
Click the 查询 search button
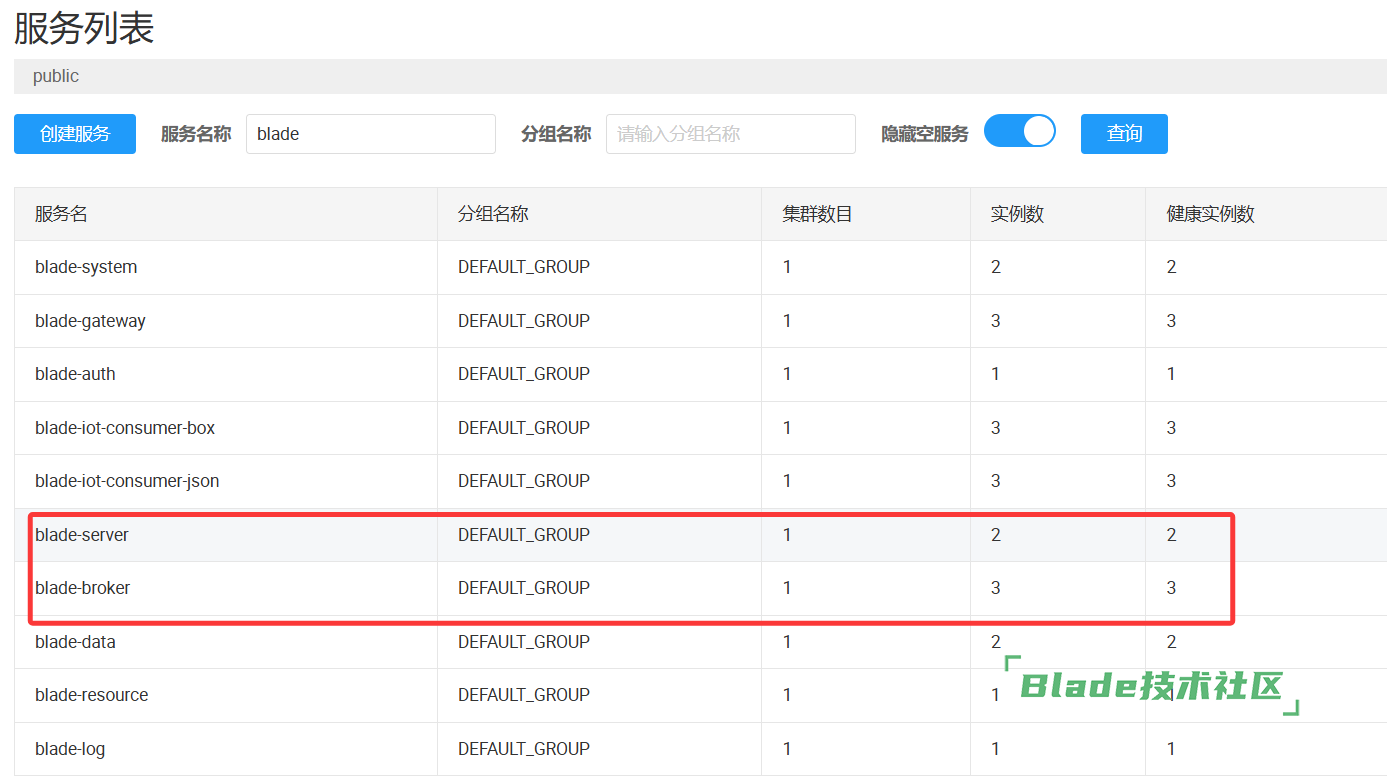1124,134
